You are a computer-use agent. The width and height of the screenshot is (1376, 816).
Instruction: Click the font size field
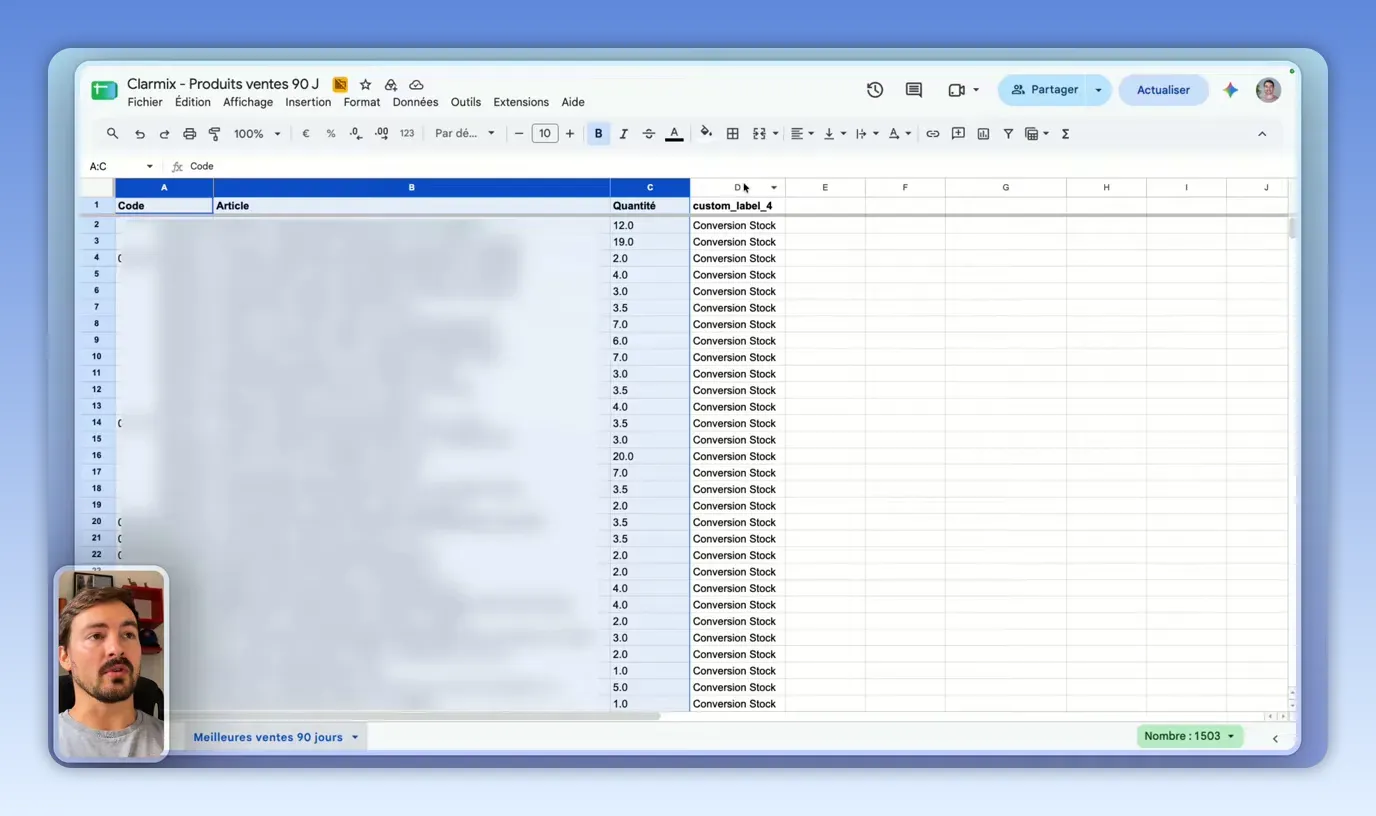(545, 134)
